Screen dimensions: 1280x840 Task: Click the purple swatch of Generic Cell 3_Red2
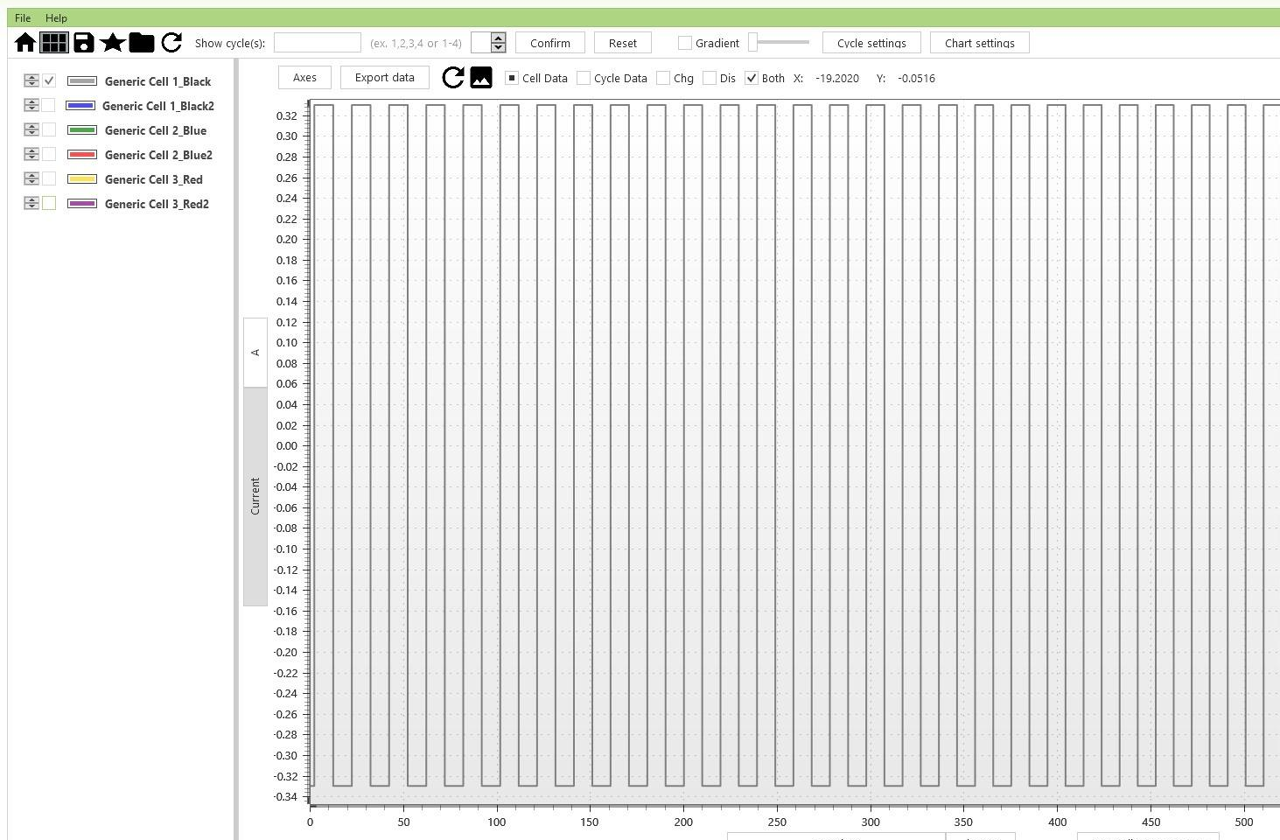[x=82, y=203]
